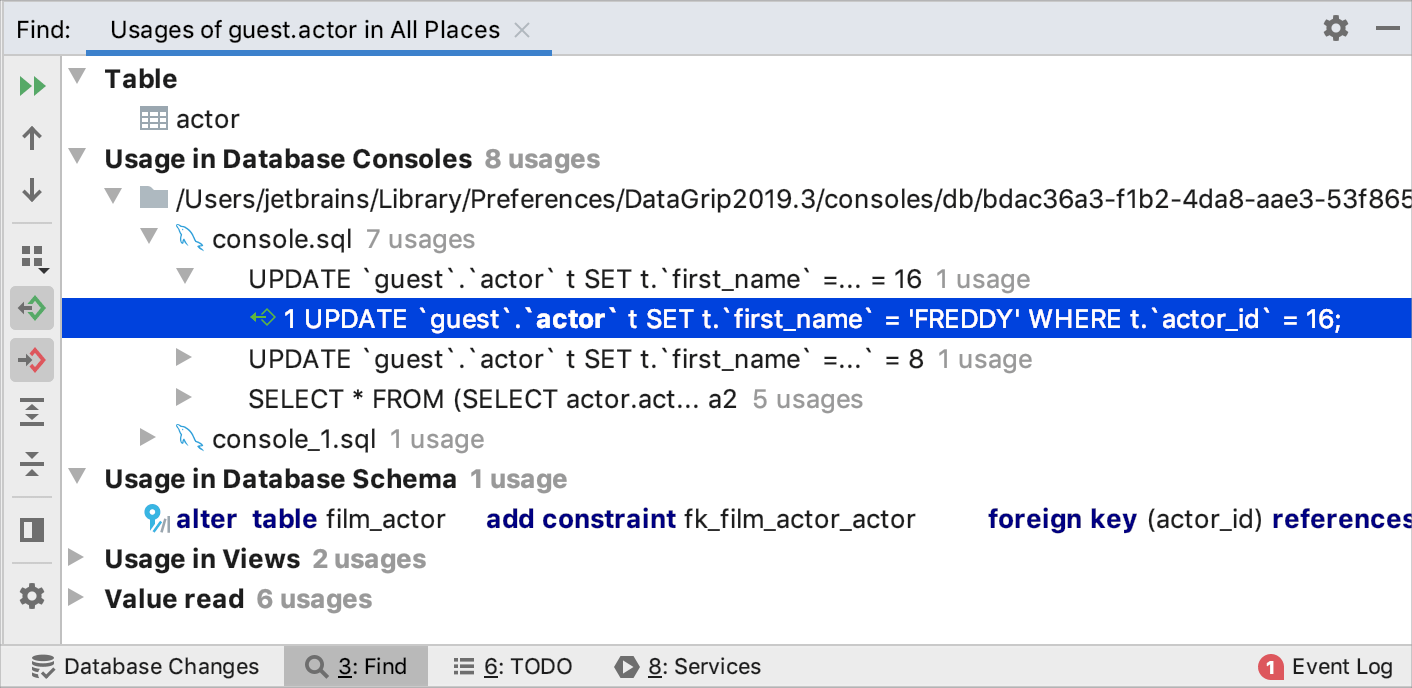The height and width of the screenshot is (688, 1412).
Task: Expand the Usage in Views section
Action: click(77, 559)
